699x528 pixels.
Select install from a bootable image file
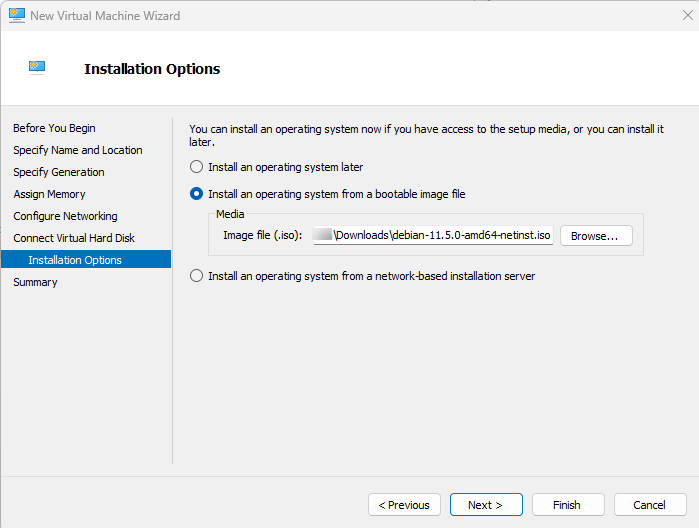point(328,194)
